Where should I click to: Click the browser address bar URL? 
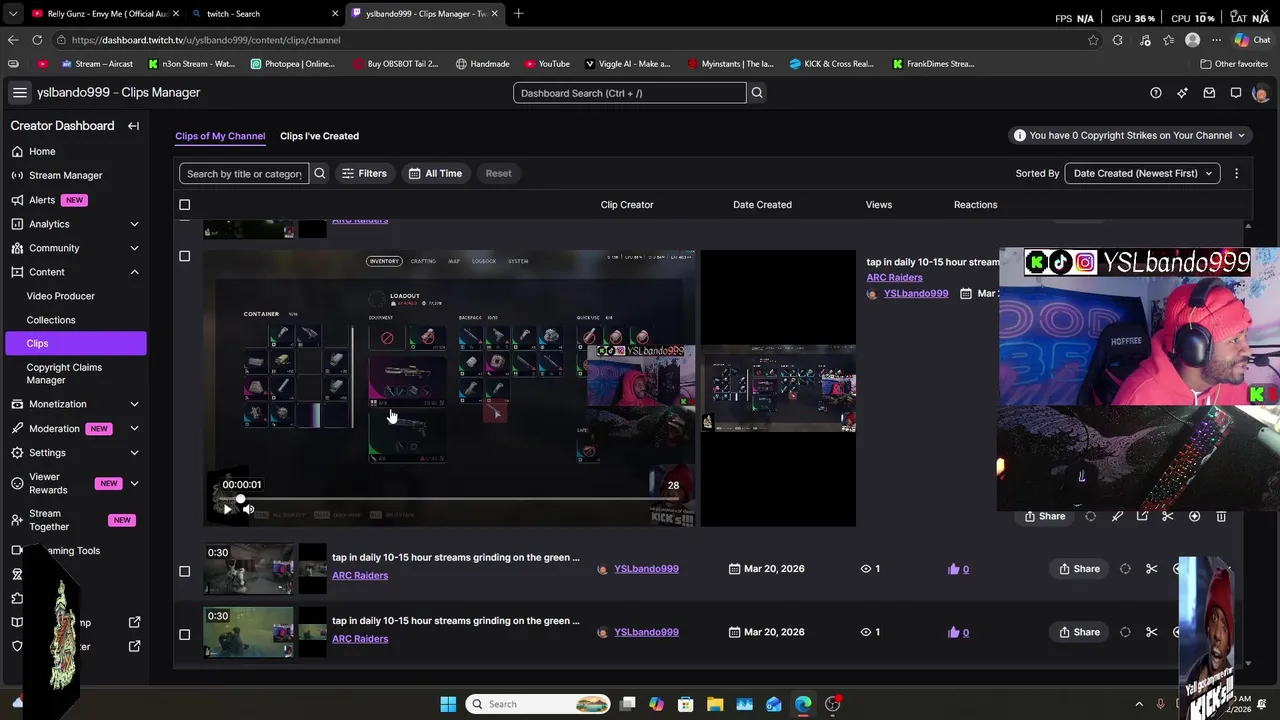[206, 40]
